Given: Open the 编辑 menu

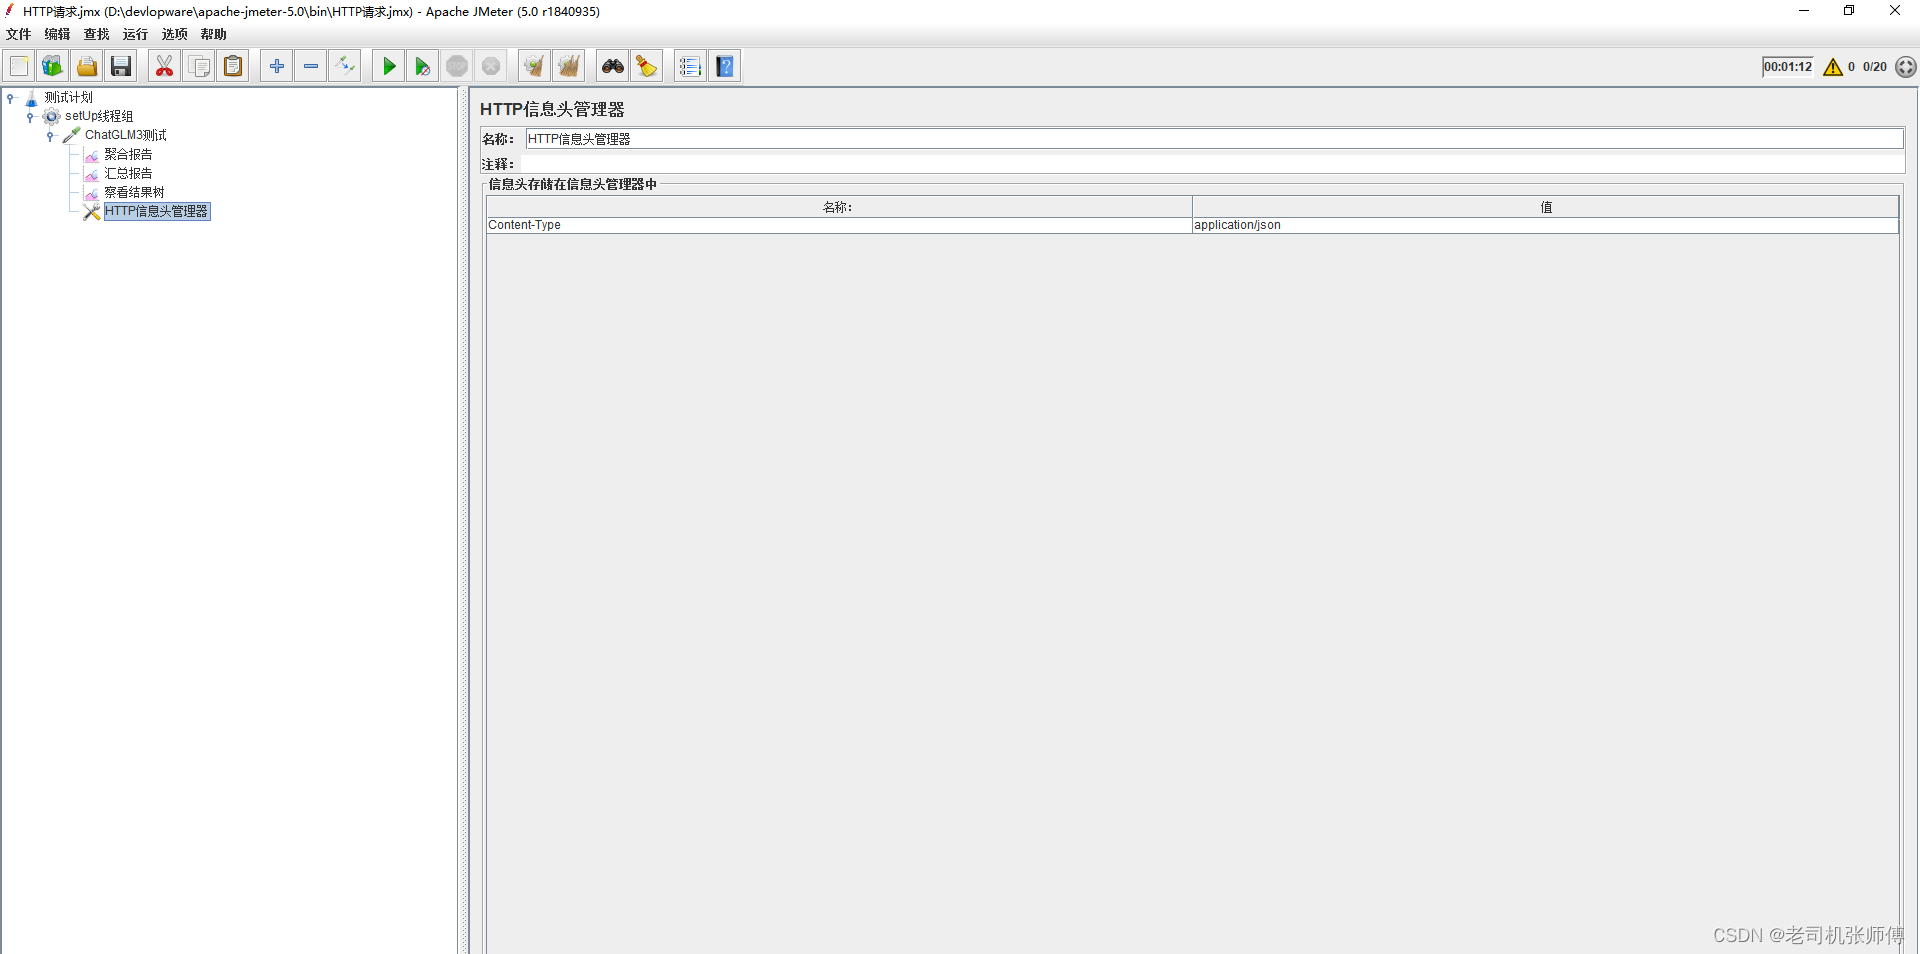Looking at the screenshot, I should pyautogui.click(x=57, y=34).
